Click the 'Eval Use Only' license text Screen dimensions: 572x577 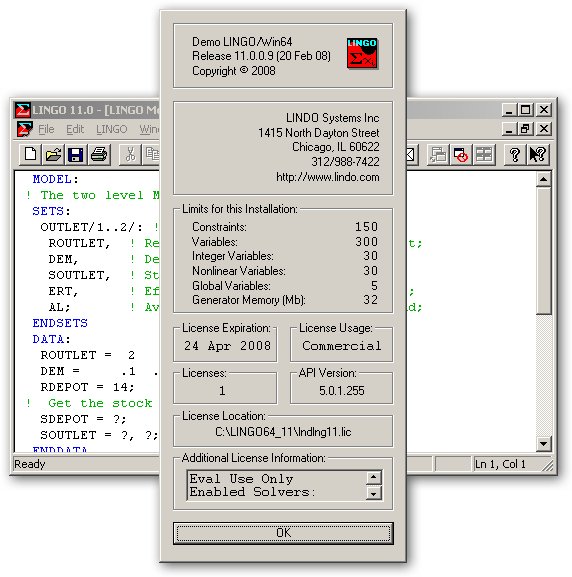241,479
